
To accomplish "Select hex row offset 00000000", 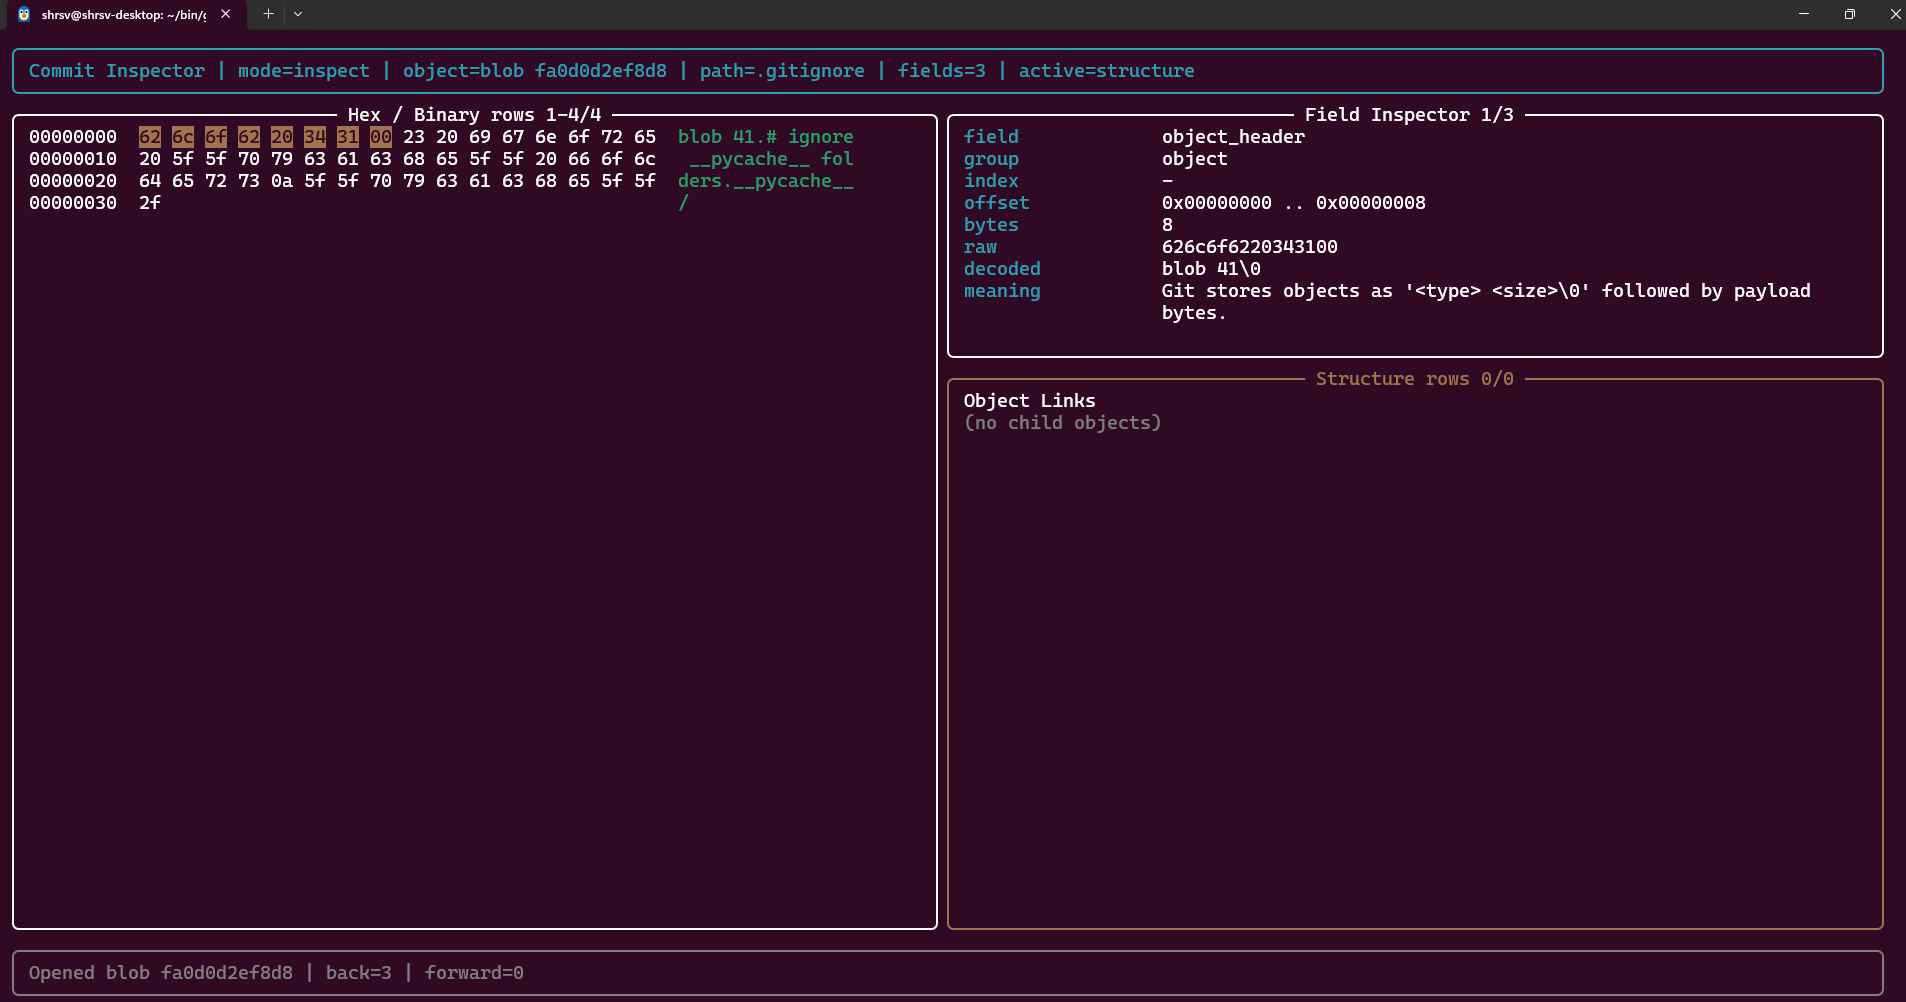I will click(x=73, y=137).
